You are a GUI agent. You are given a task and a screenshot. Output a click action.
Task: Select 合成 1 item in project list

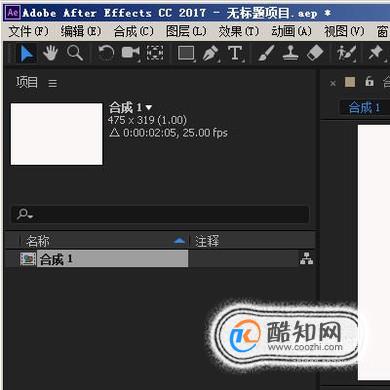click(x=104, y=259)
